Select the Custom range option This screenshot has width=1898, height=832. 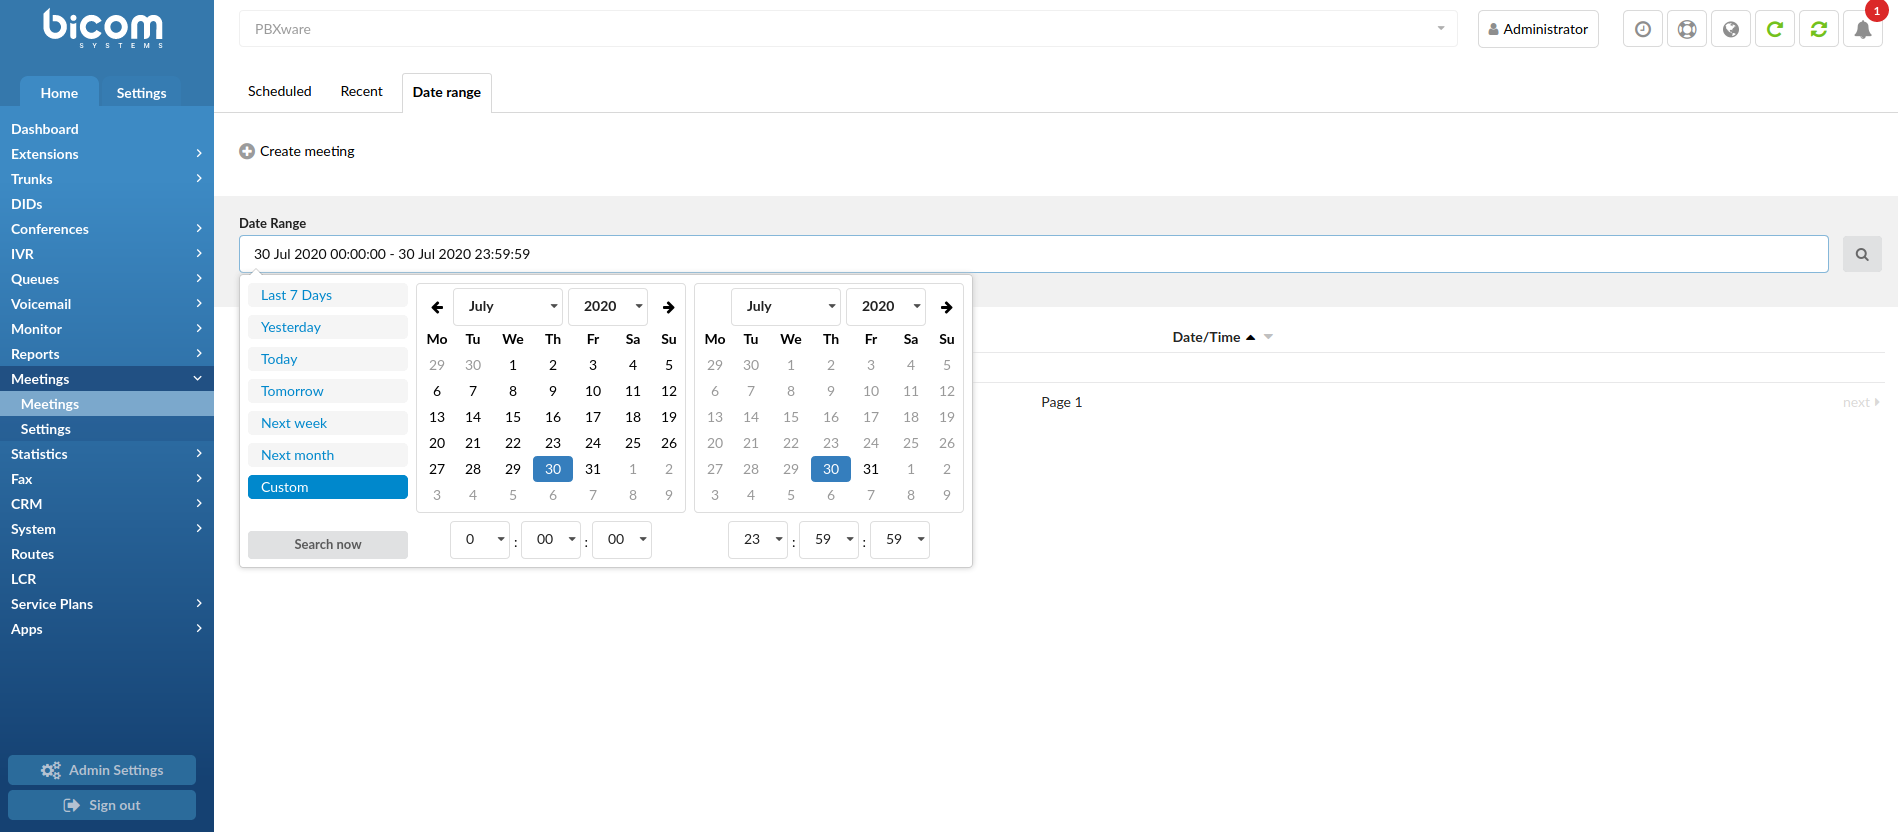click(328, 487)
